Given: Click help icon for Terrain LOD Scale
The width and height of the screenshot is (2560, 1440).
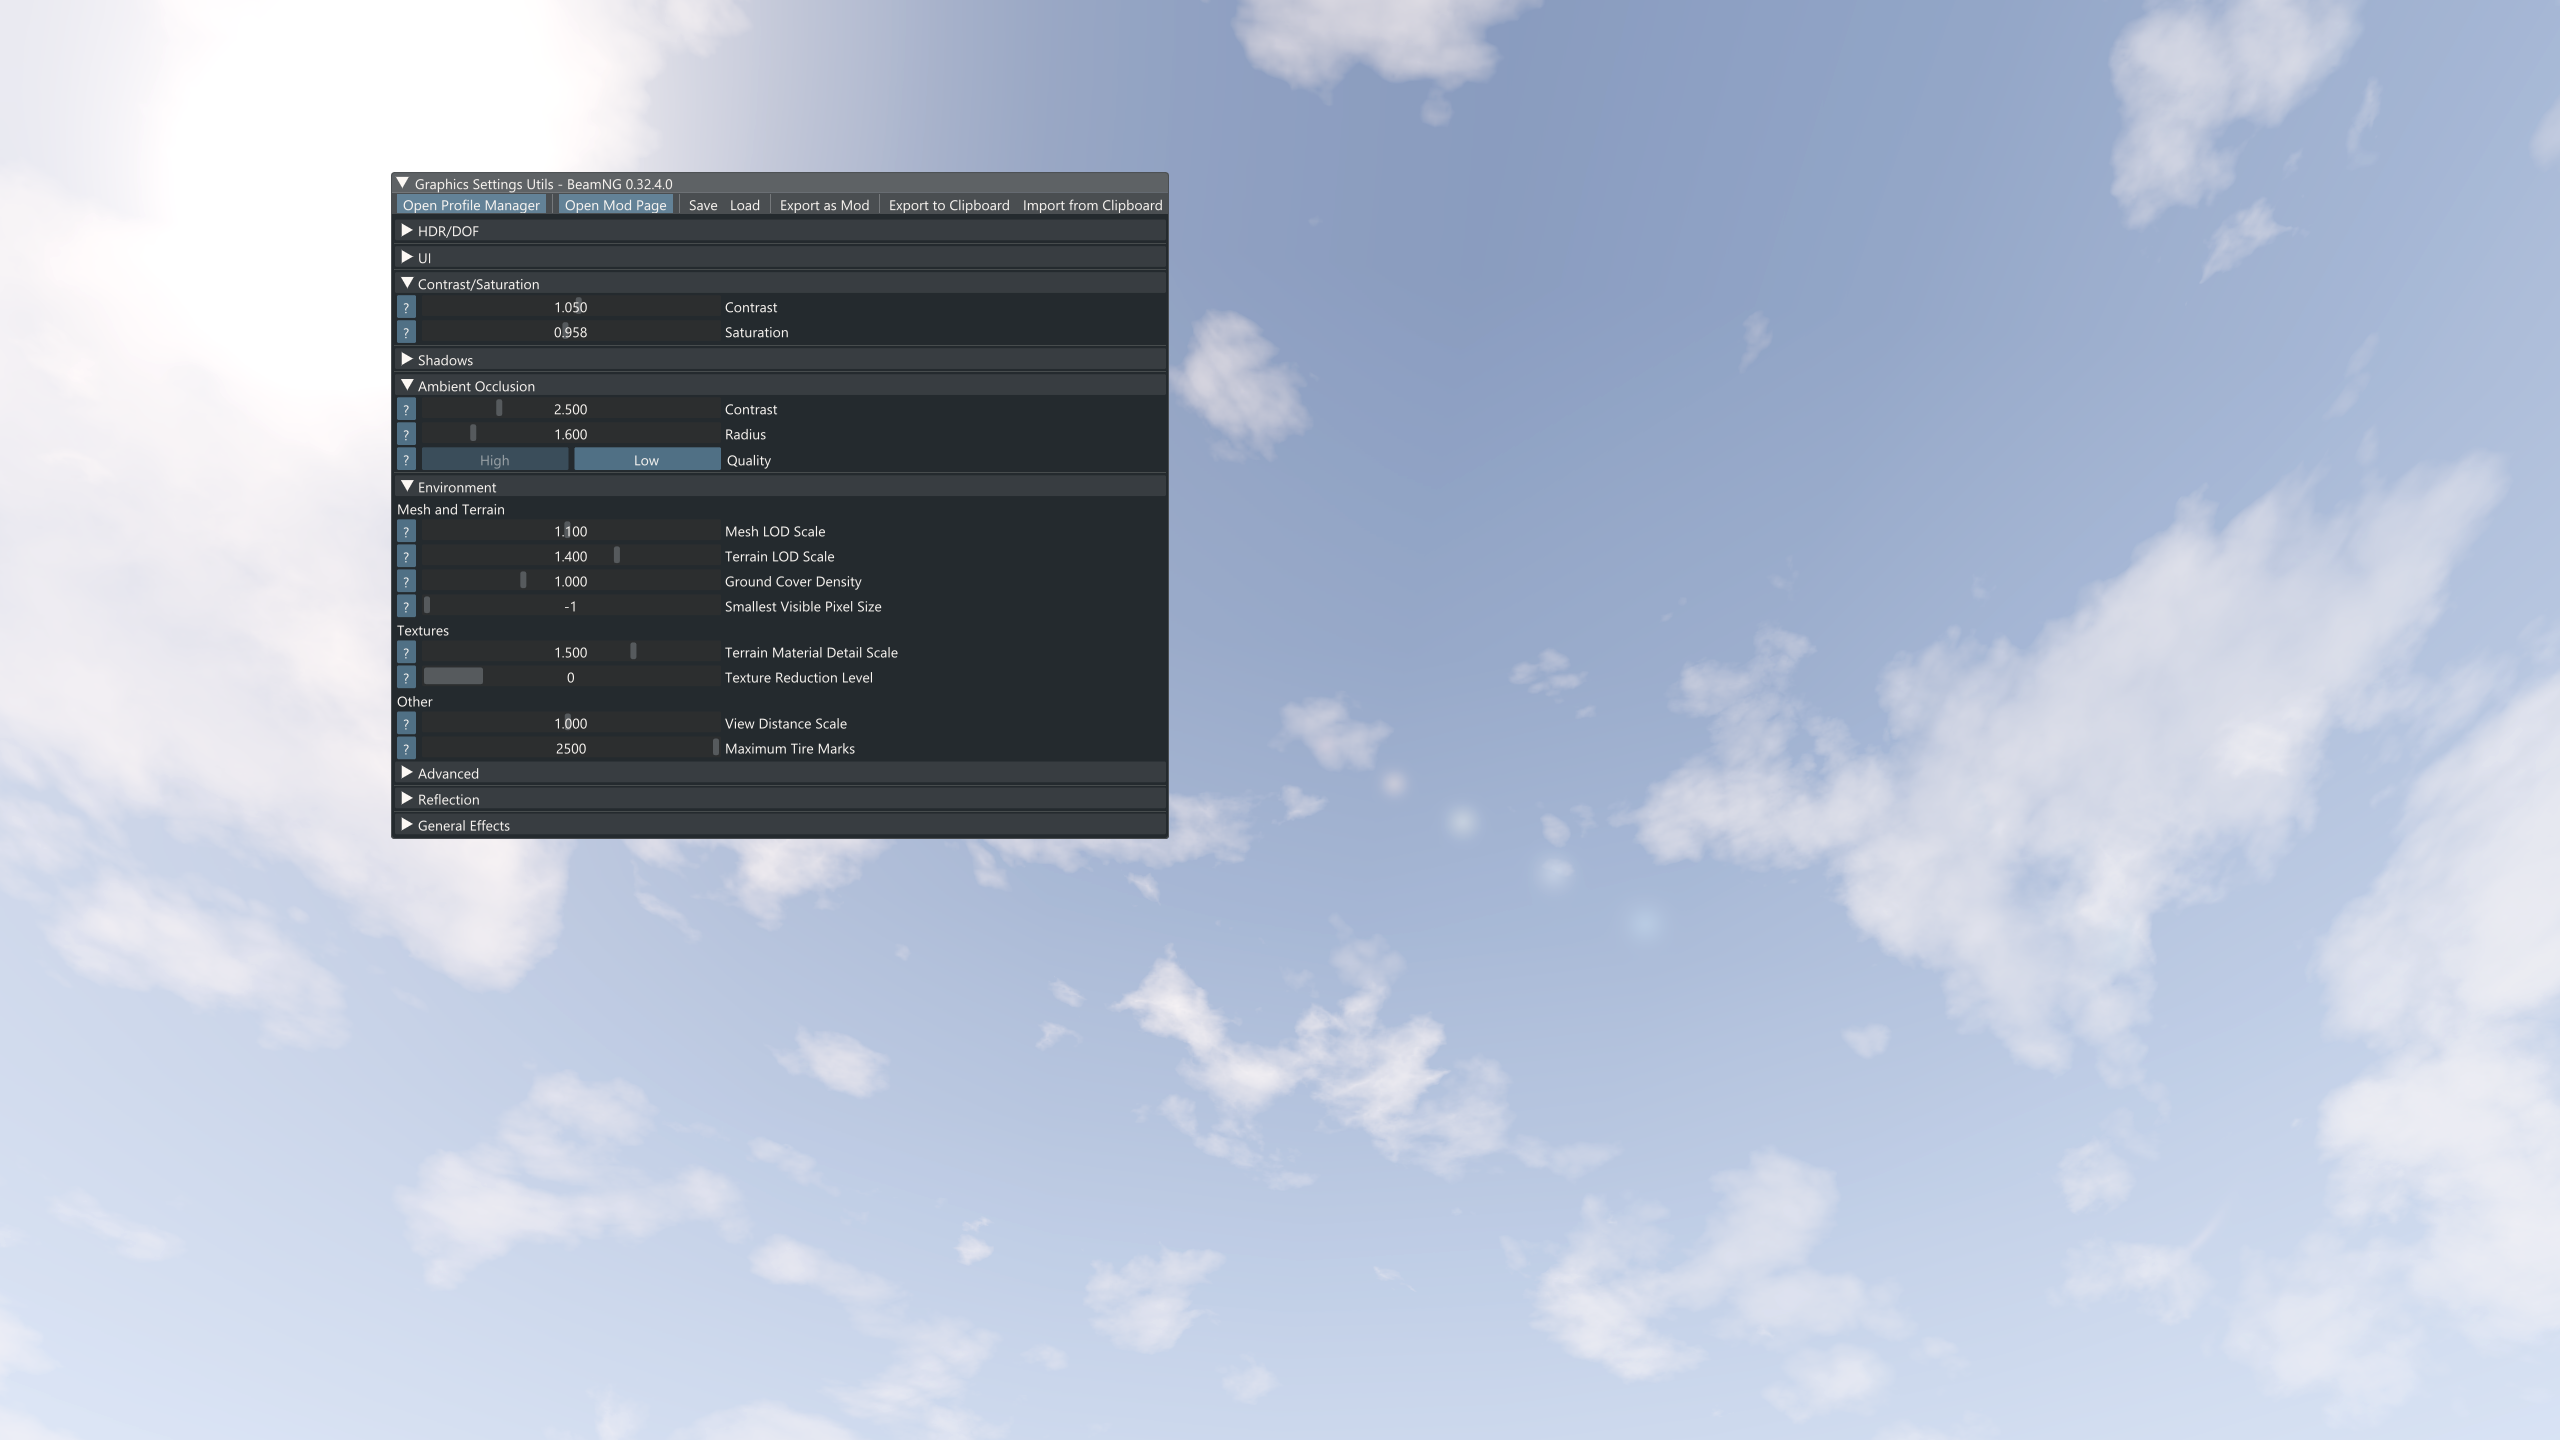Looking at the screenshot, I should point(406,556).
